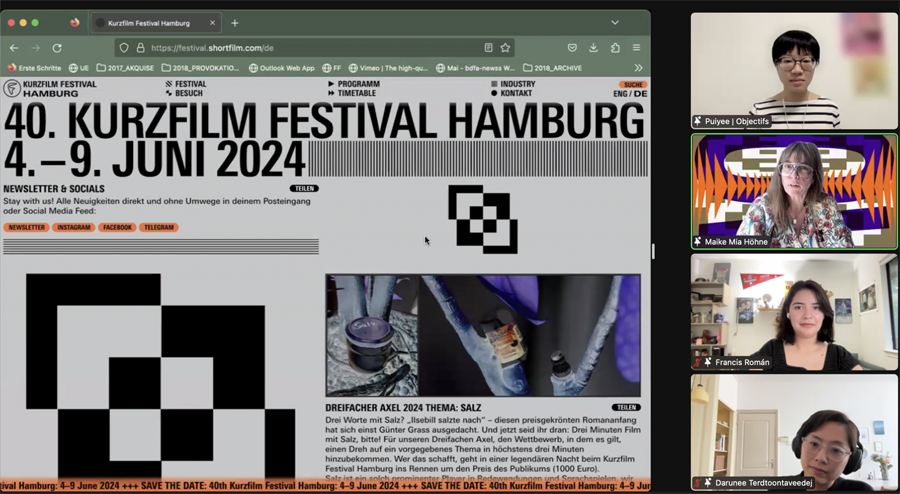The height and width of the screenshot is (494, 900).
Task: Open the 2018_ARCHIVE bookmarks folder
Action: click(552, 68)
